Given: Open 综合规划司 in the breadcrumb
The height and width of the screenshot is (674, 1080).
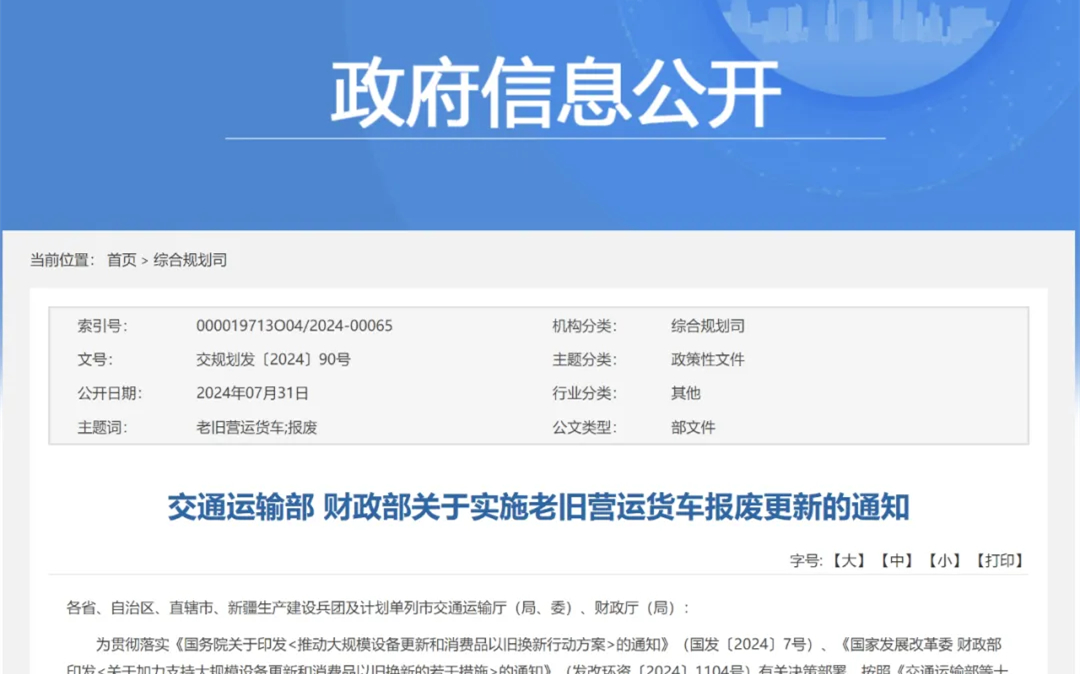Looking at the screenshot, I should pos(190,260).
